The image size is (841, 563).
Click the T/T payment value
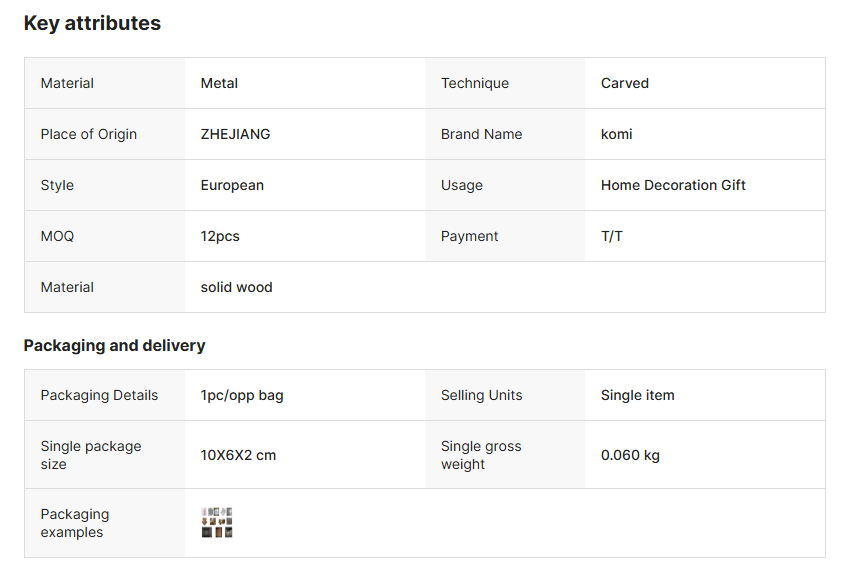pyautogui.click(x=611, y=236)
